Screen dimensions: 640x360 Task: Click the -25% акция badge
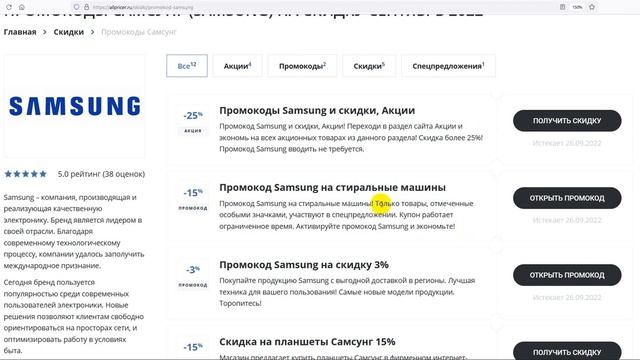(193, 121)
